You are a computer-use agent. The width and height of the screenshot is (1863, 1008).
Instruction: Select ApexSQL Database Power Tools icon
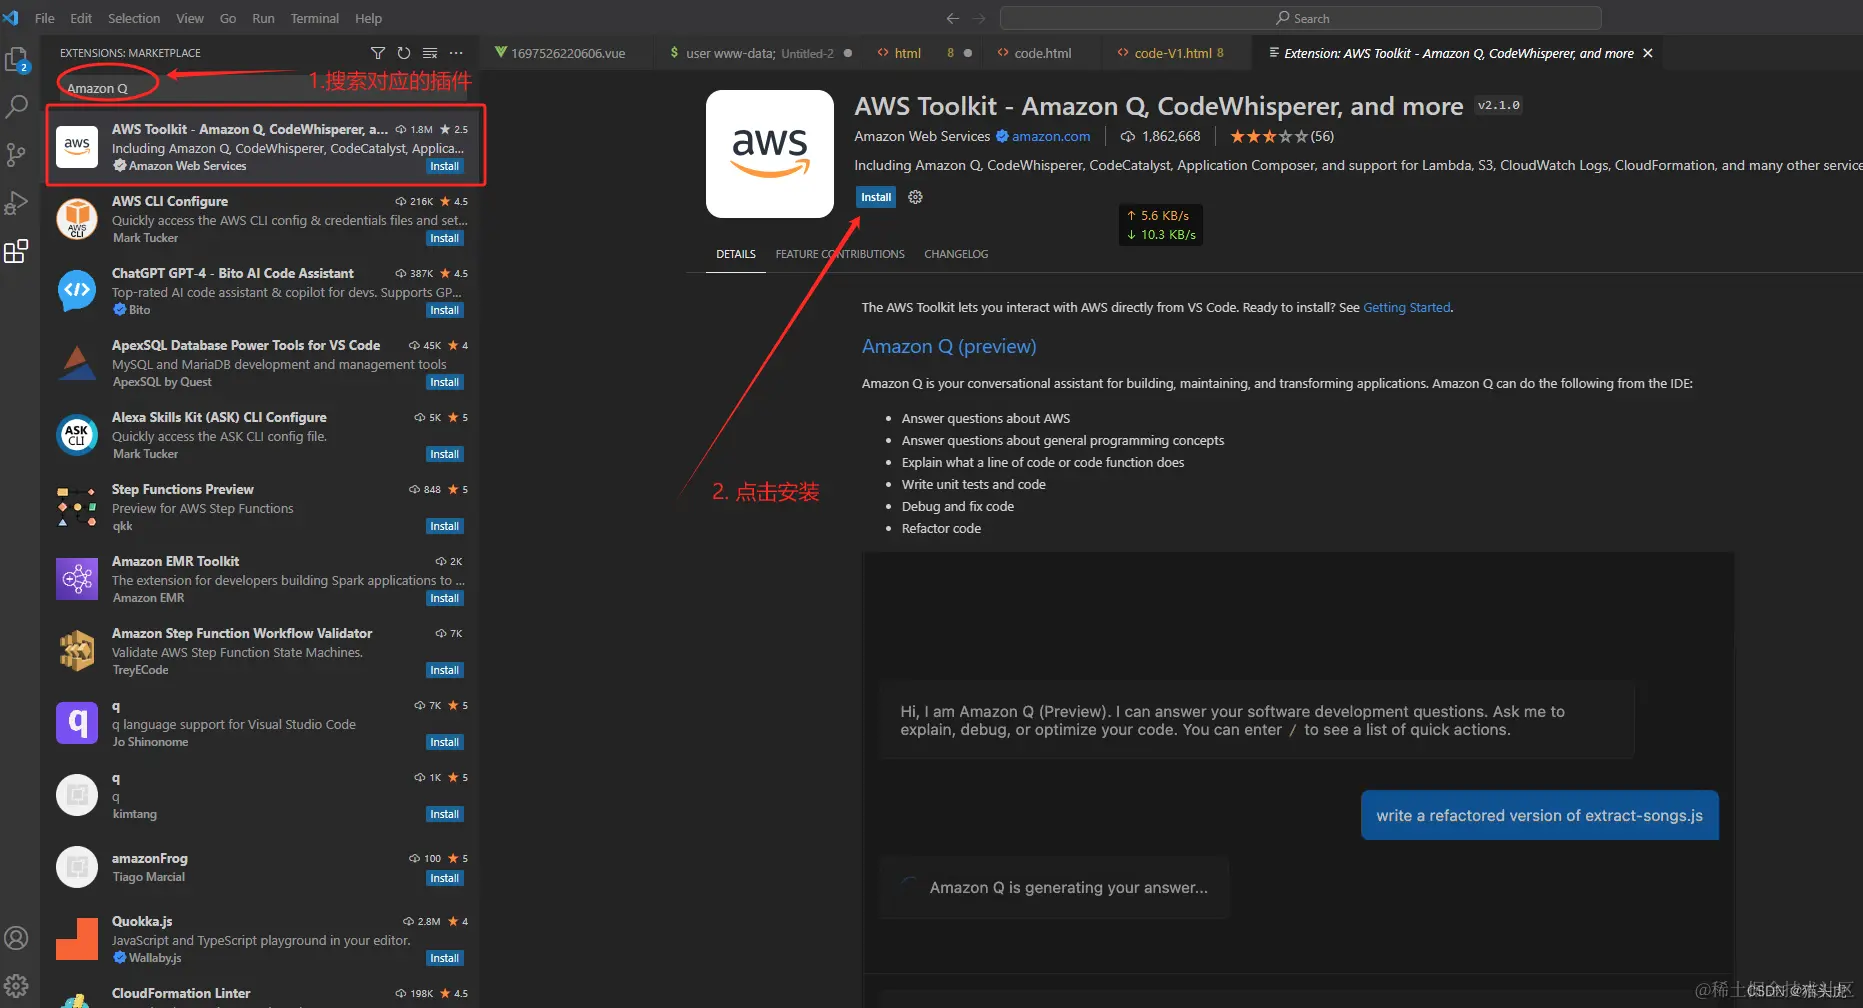pyautogui.click(x=77, y=362)
